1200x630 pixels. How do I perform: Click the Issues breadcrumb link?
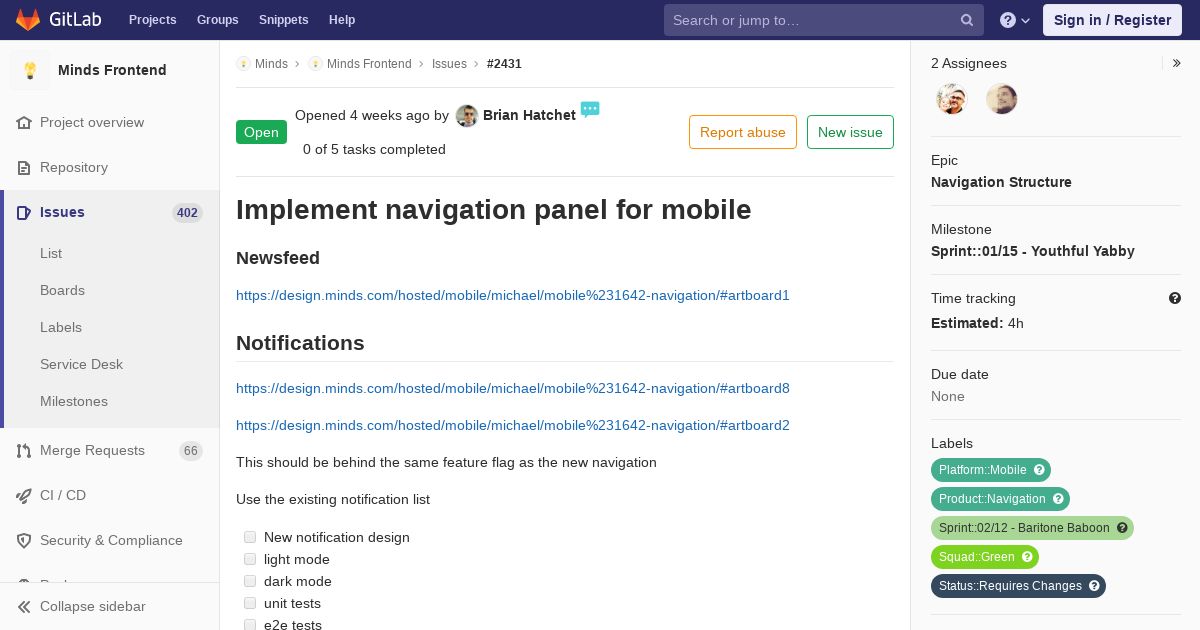pos(449,63)
